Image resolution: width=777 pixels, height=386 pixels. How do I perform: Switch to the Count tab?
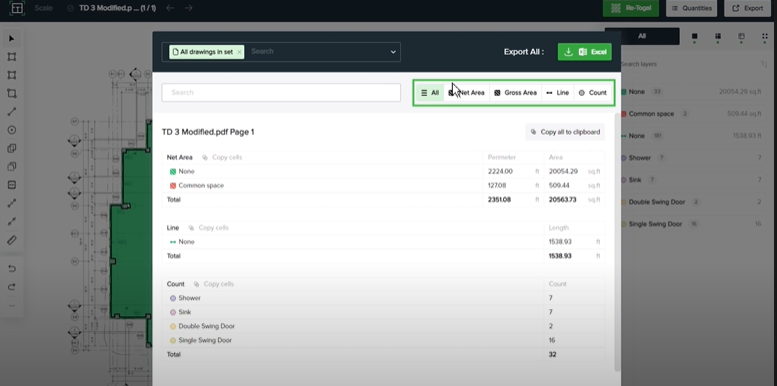(x=593, y=93)
